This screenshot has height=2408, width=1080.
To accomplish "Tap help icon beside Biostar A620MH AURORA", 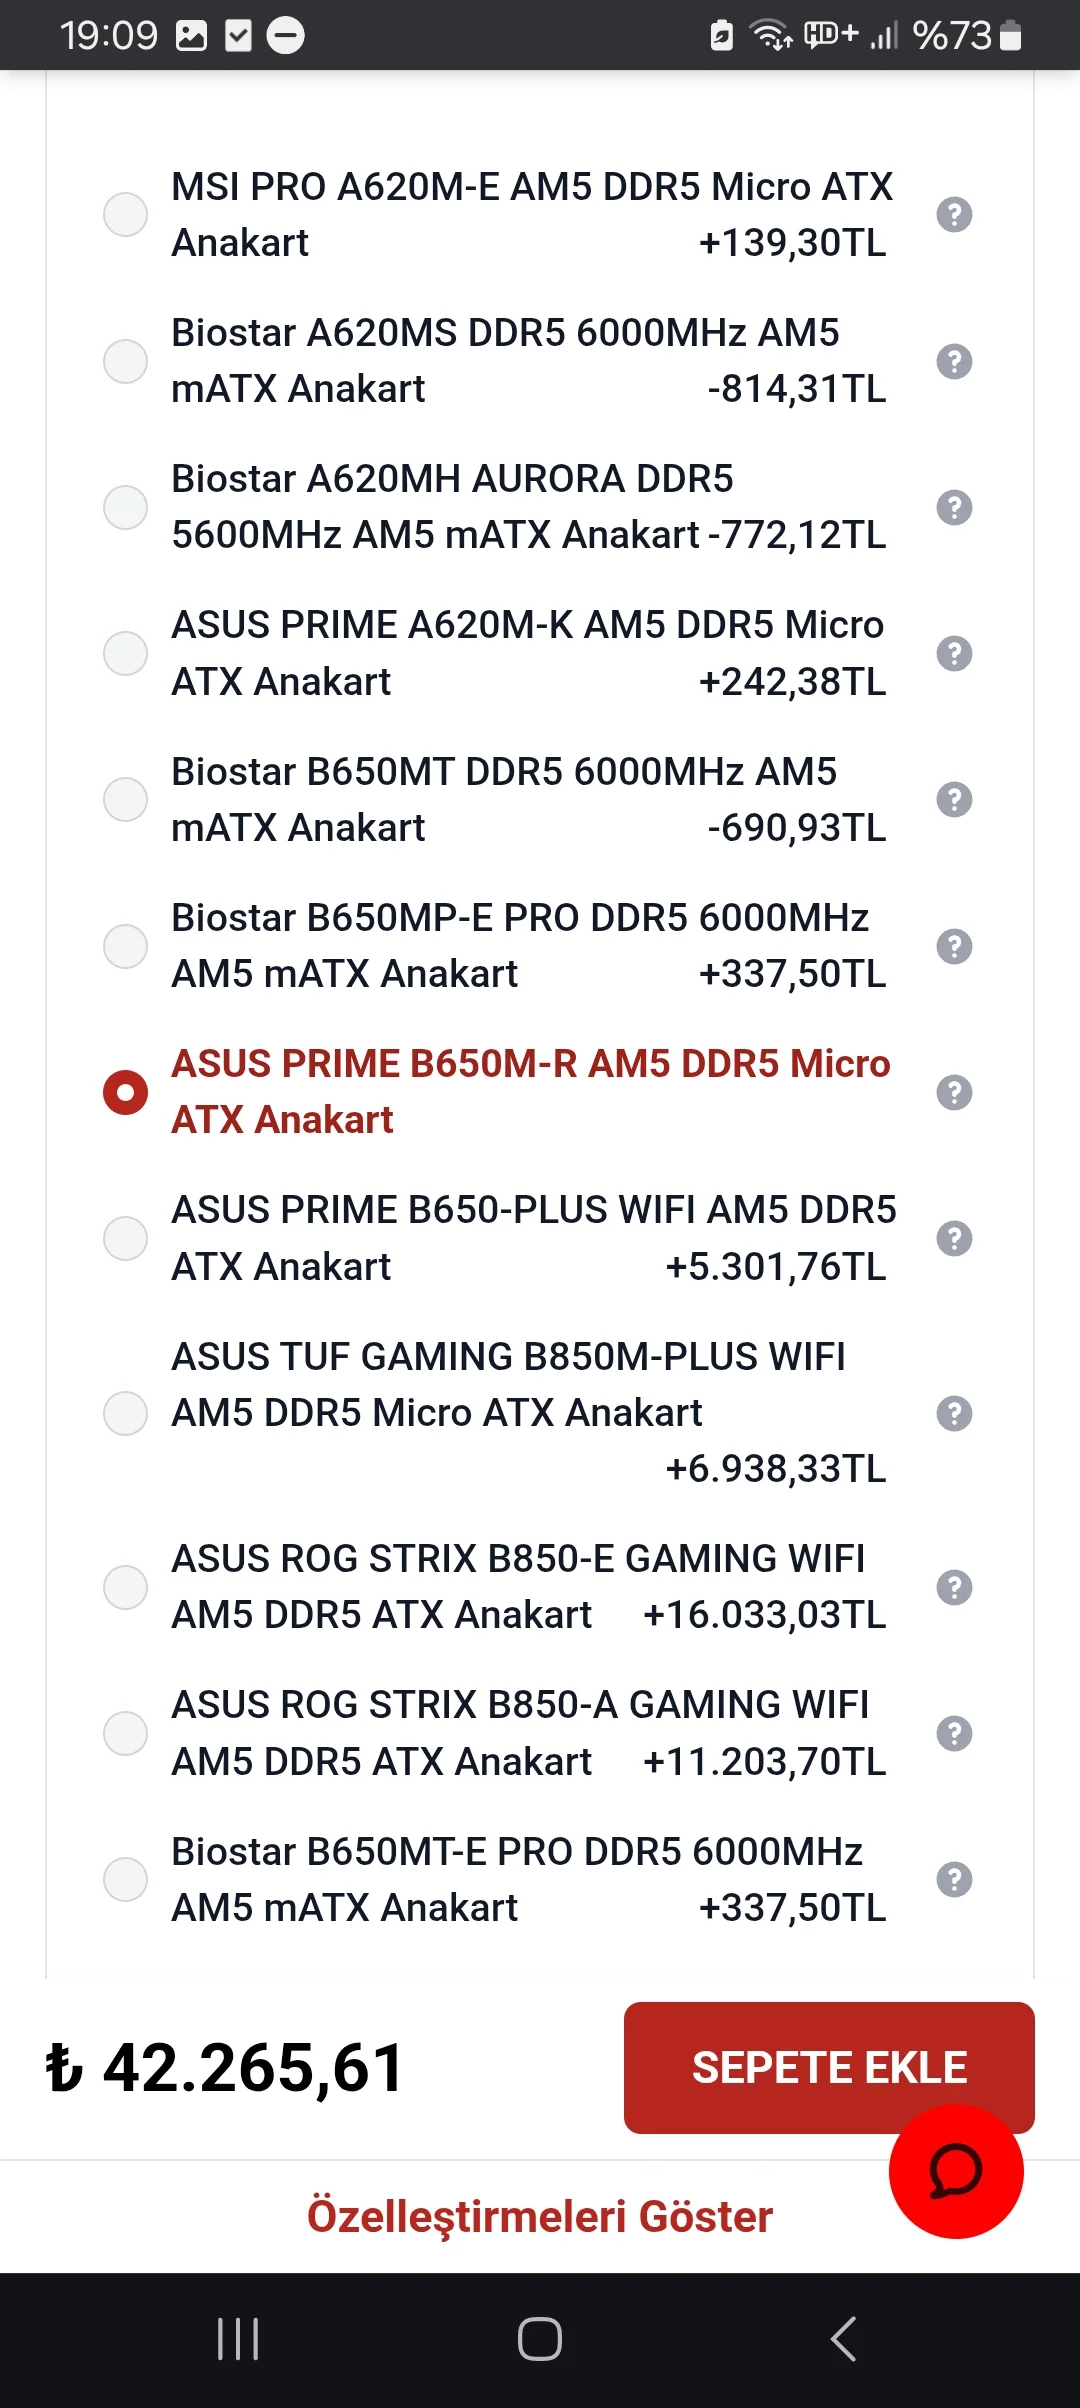I will coord(954,507).
